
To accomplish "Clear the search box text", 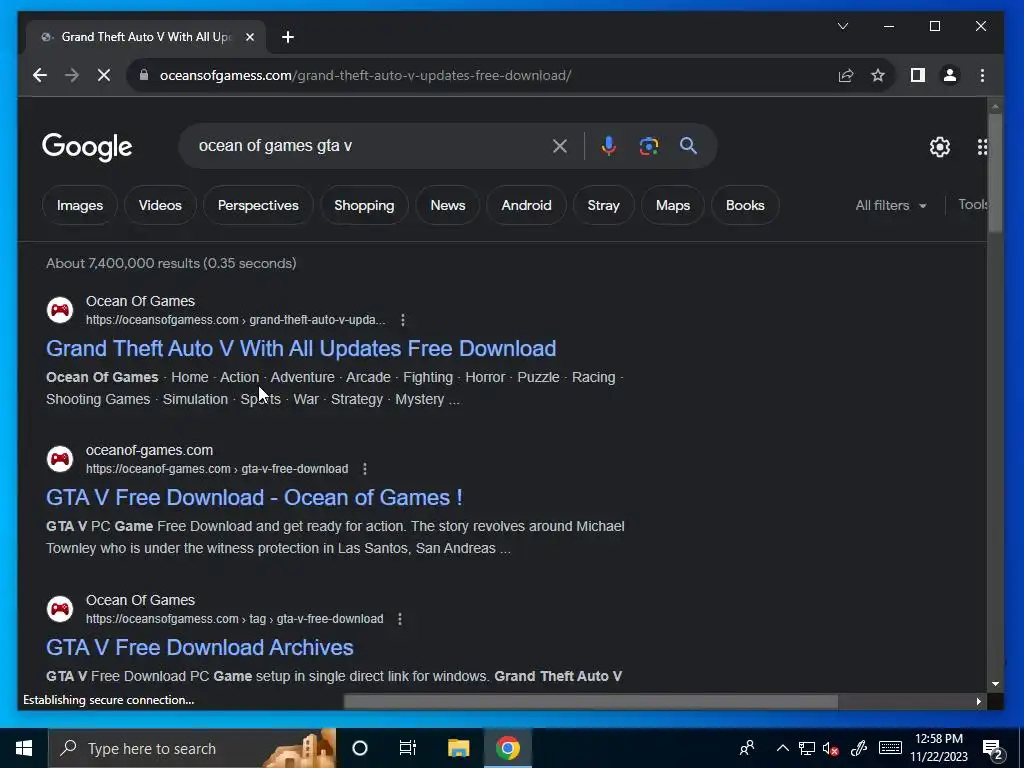I will (x=560, y=146).
